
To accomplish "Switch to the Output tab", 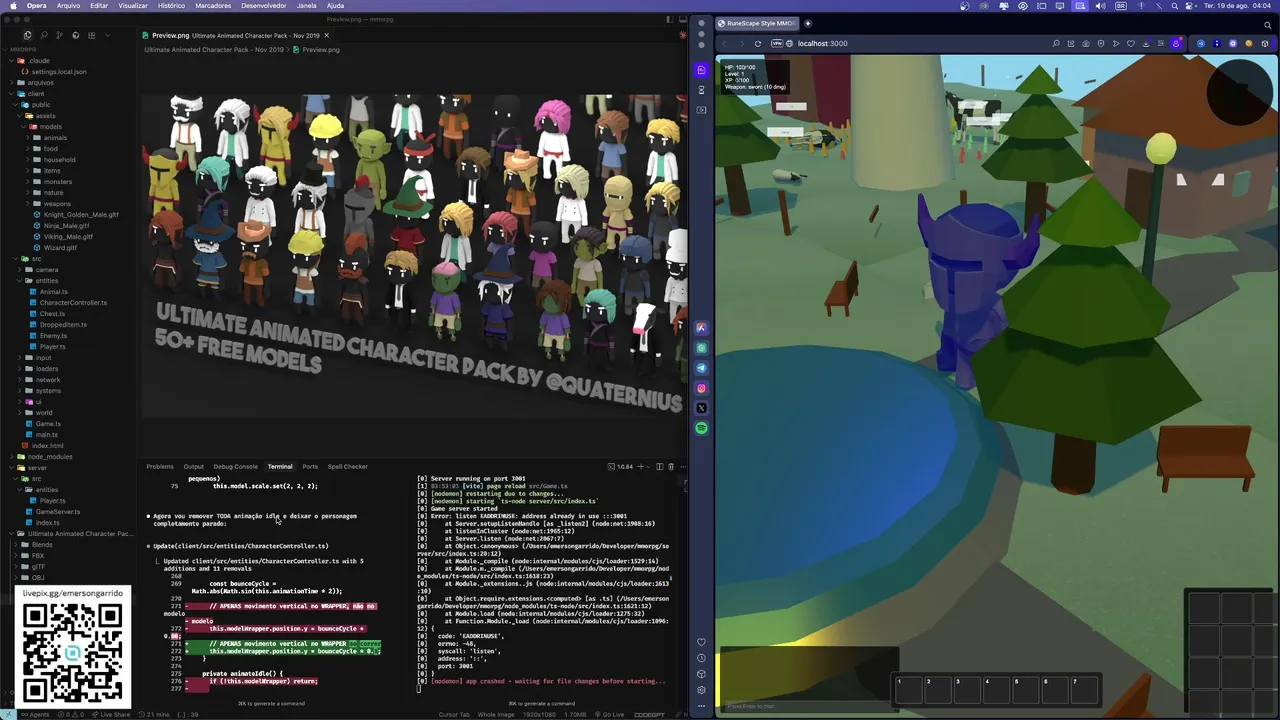I will 194,466.
